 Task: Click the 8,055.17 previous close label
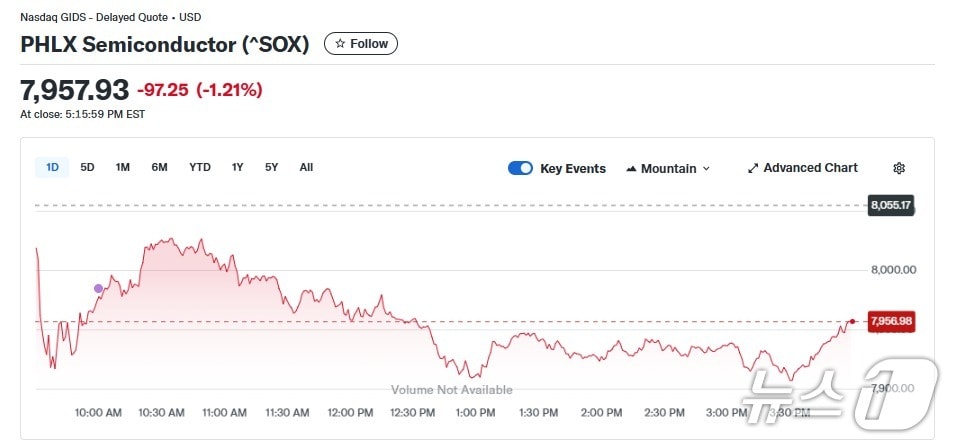(x=891, y=205)
